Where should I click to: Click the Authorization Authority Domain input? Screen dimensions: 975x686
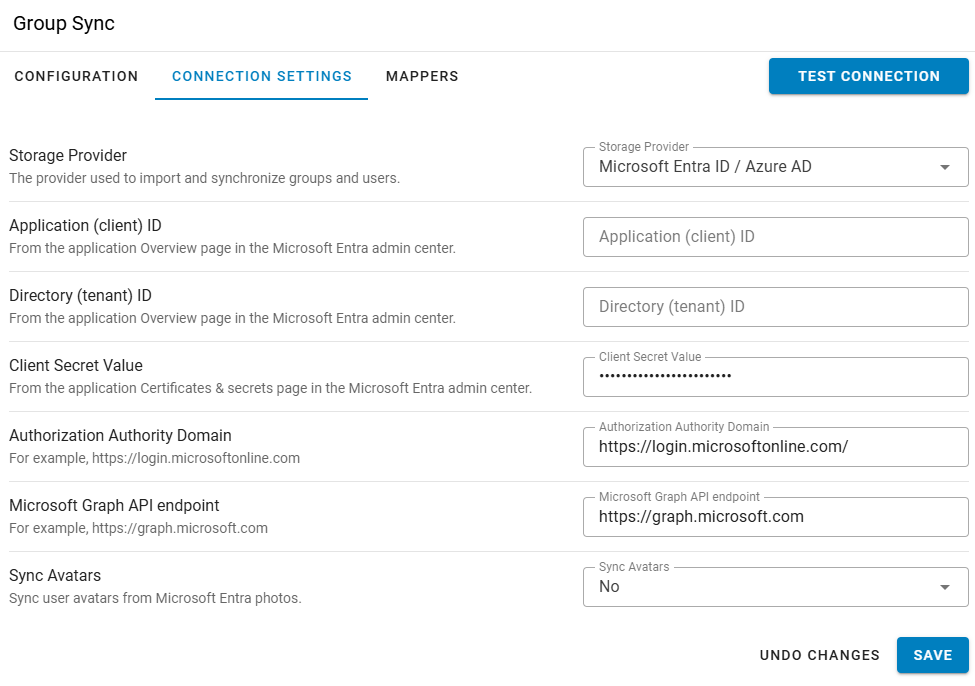775,447
